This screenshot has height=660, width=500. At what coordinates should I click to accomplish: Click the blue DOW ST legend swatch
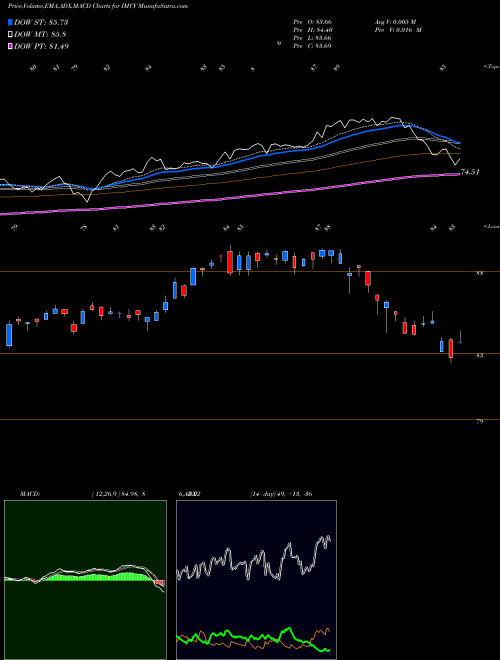(11, 22)
